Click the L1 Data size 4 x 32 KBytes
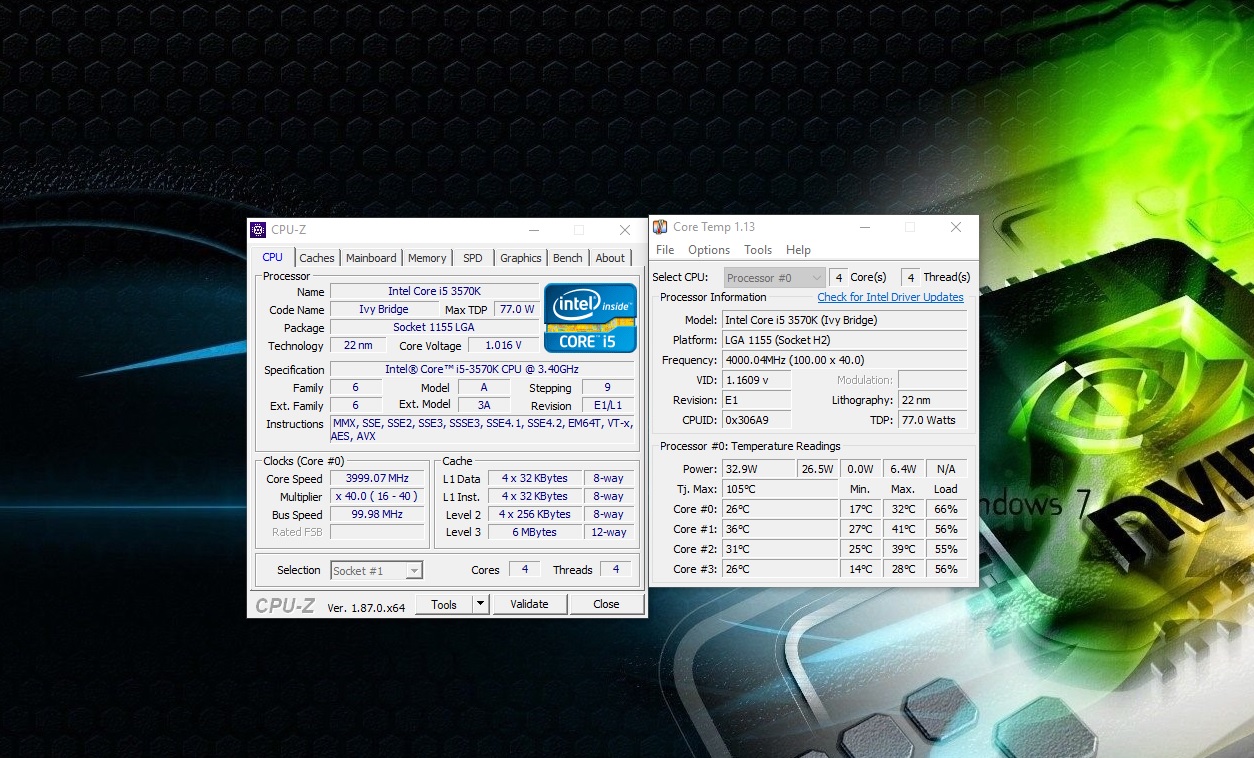This screenshot has height=758, width=1254. pos(534,478)
